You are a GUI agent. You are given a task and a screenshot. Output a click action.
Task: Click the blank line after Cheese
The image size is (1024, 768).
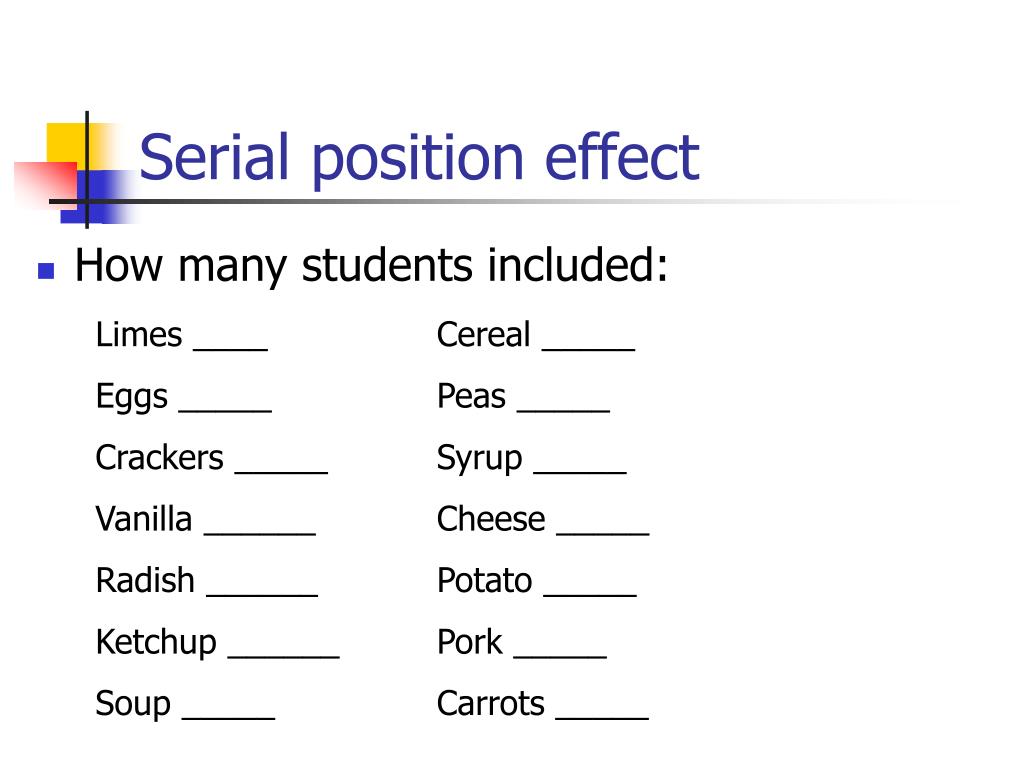coord(603,533)
